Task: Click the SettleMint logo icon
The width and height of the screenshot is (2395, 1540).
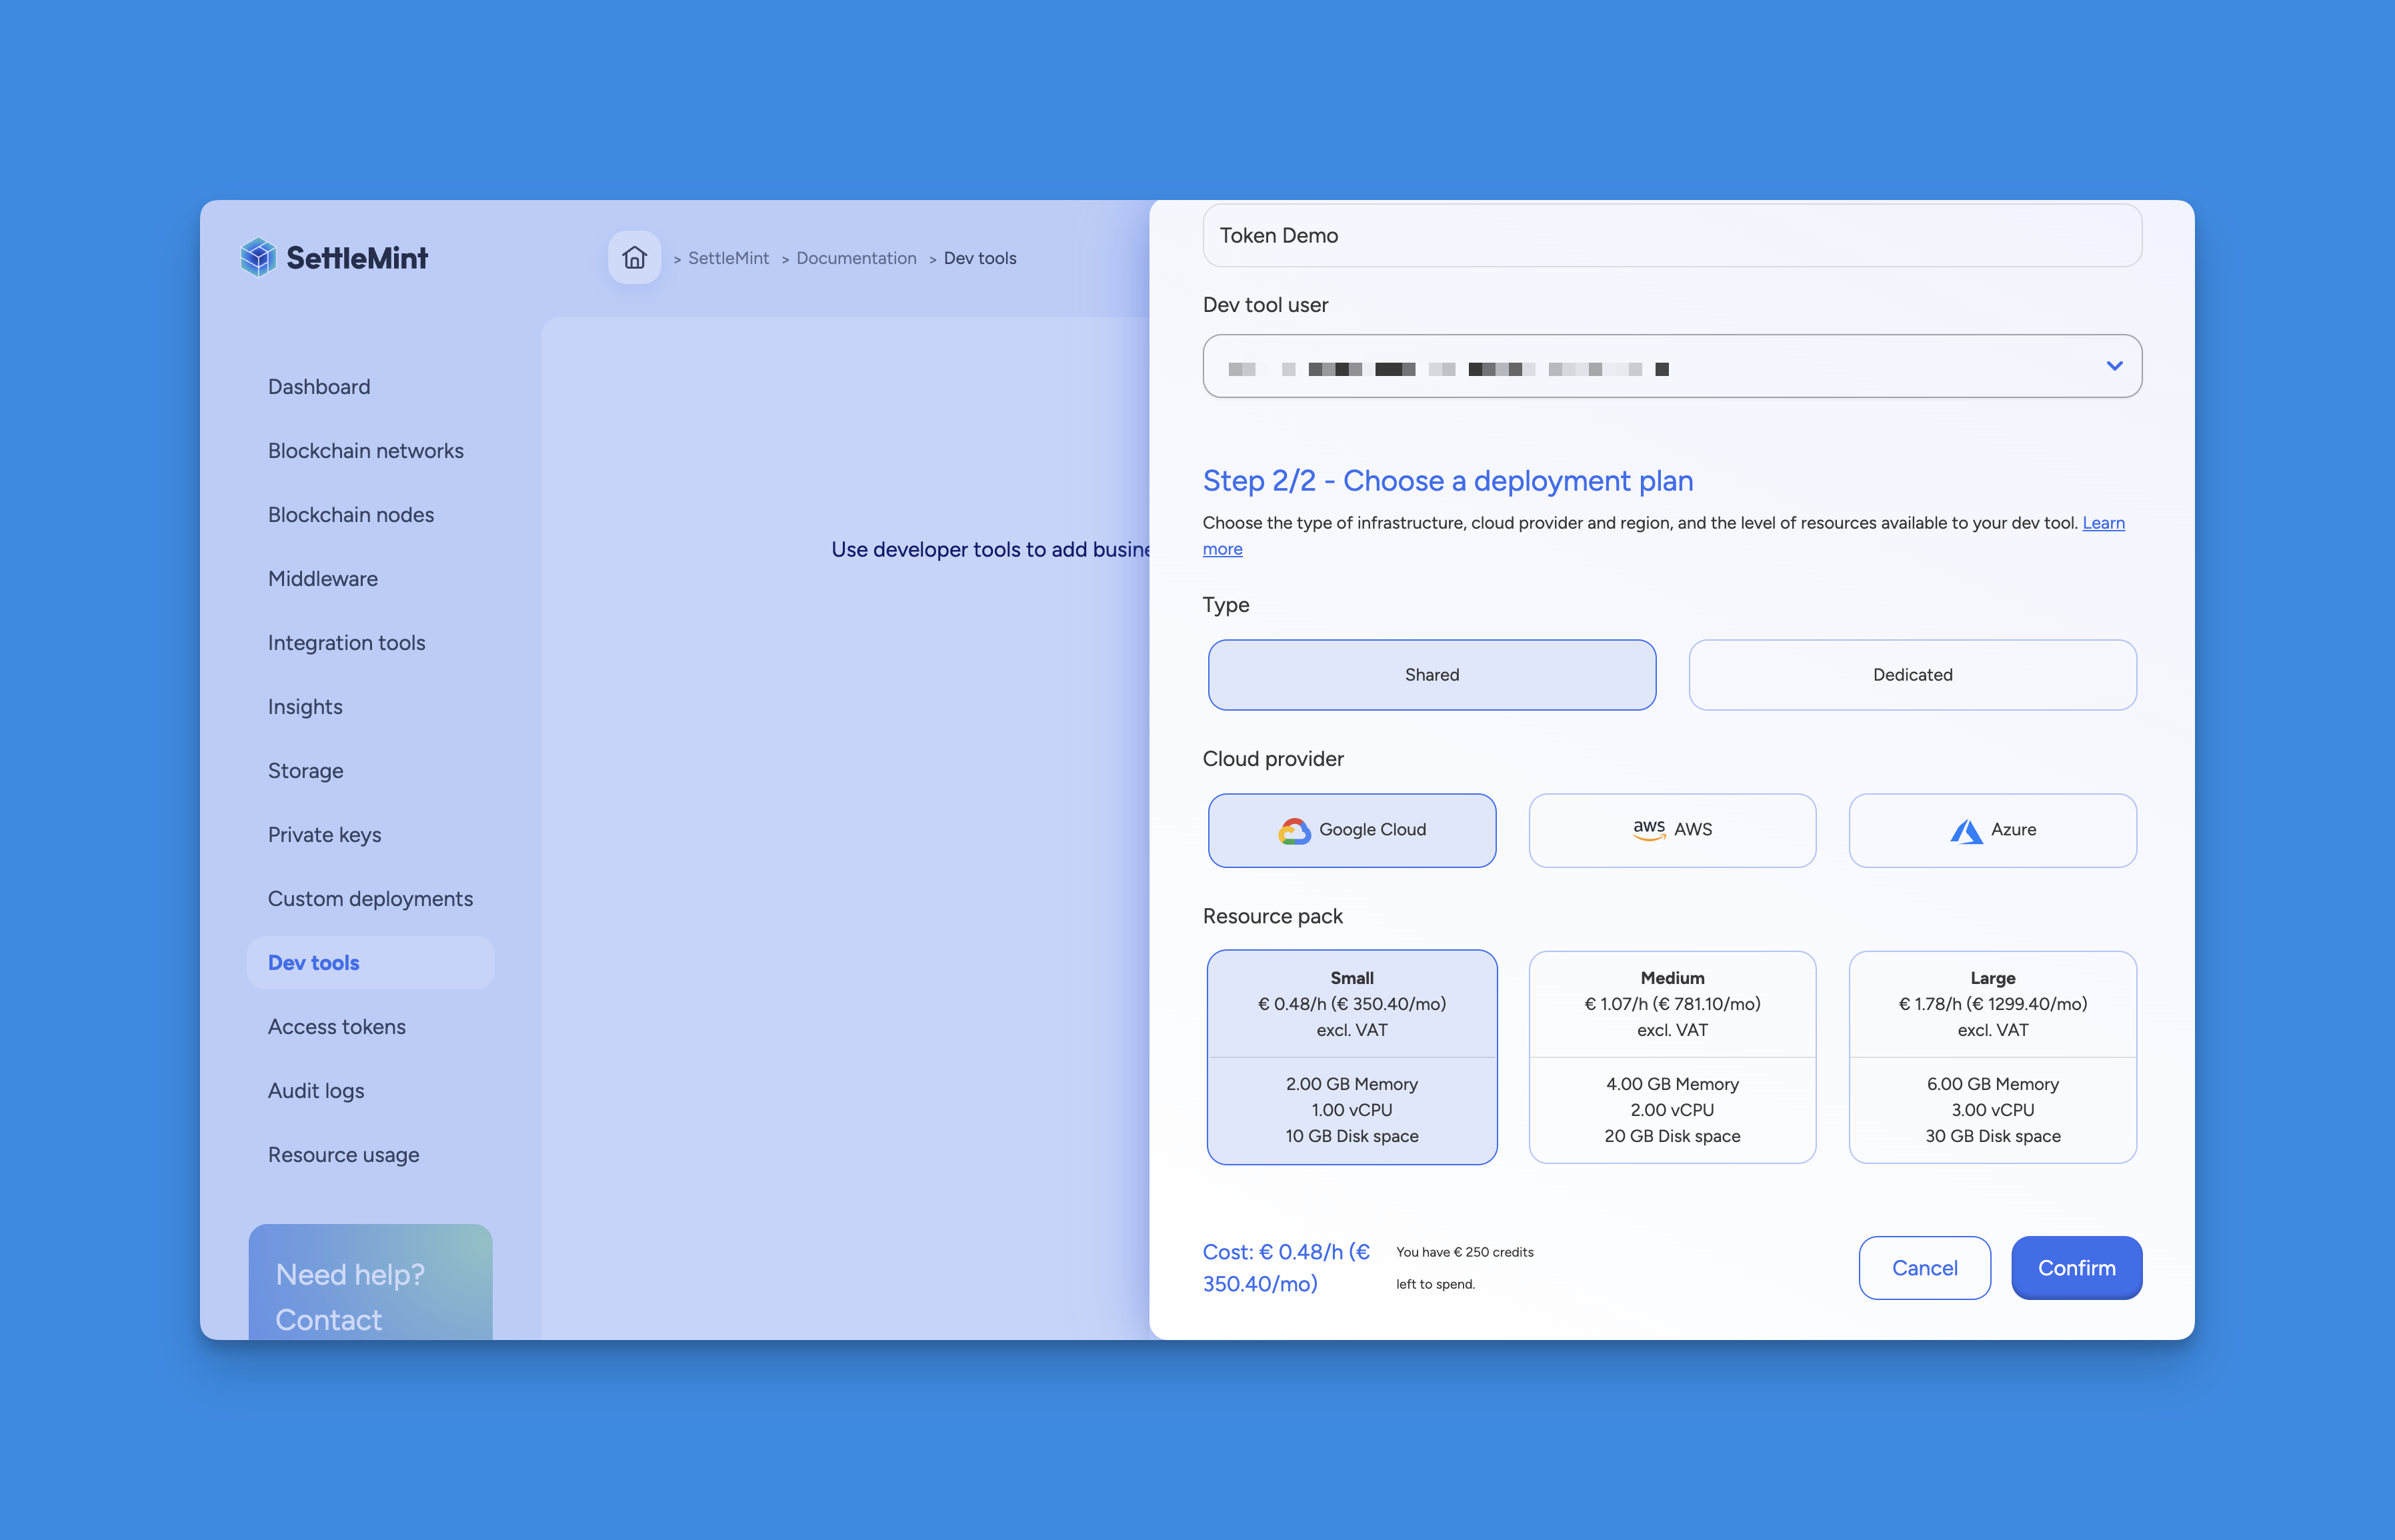Action: pyautogui.click(x=258, y=259)
